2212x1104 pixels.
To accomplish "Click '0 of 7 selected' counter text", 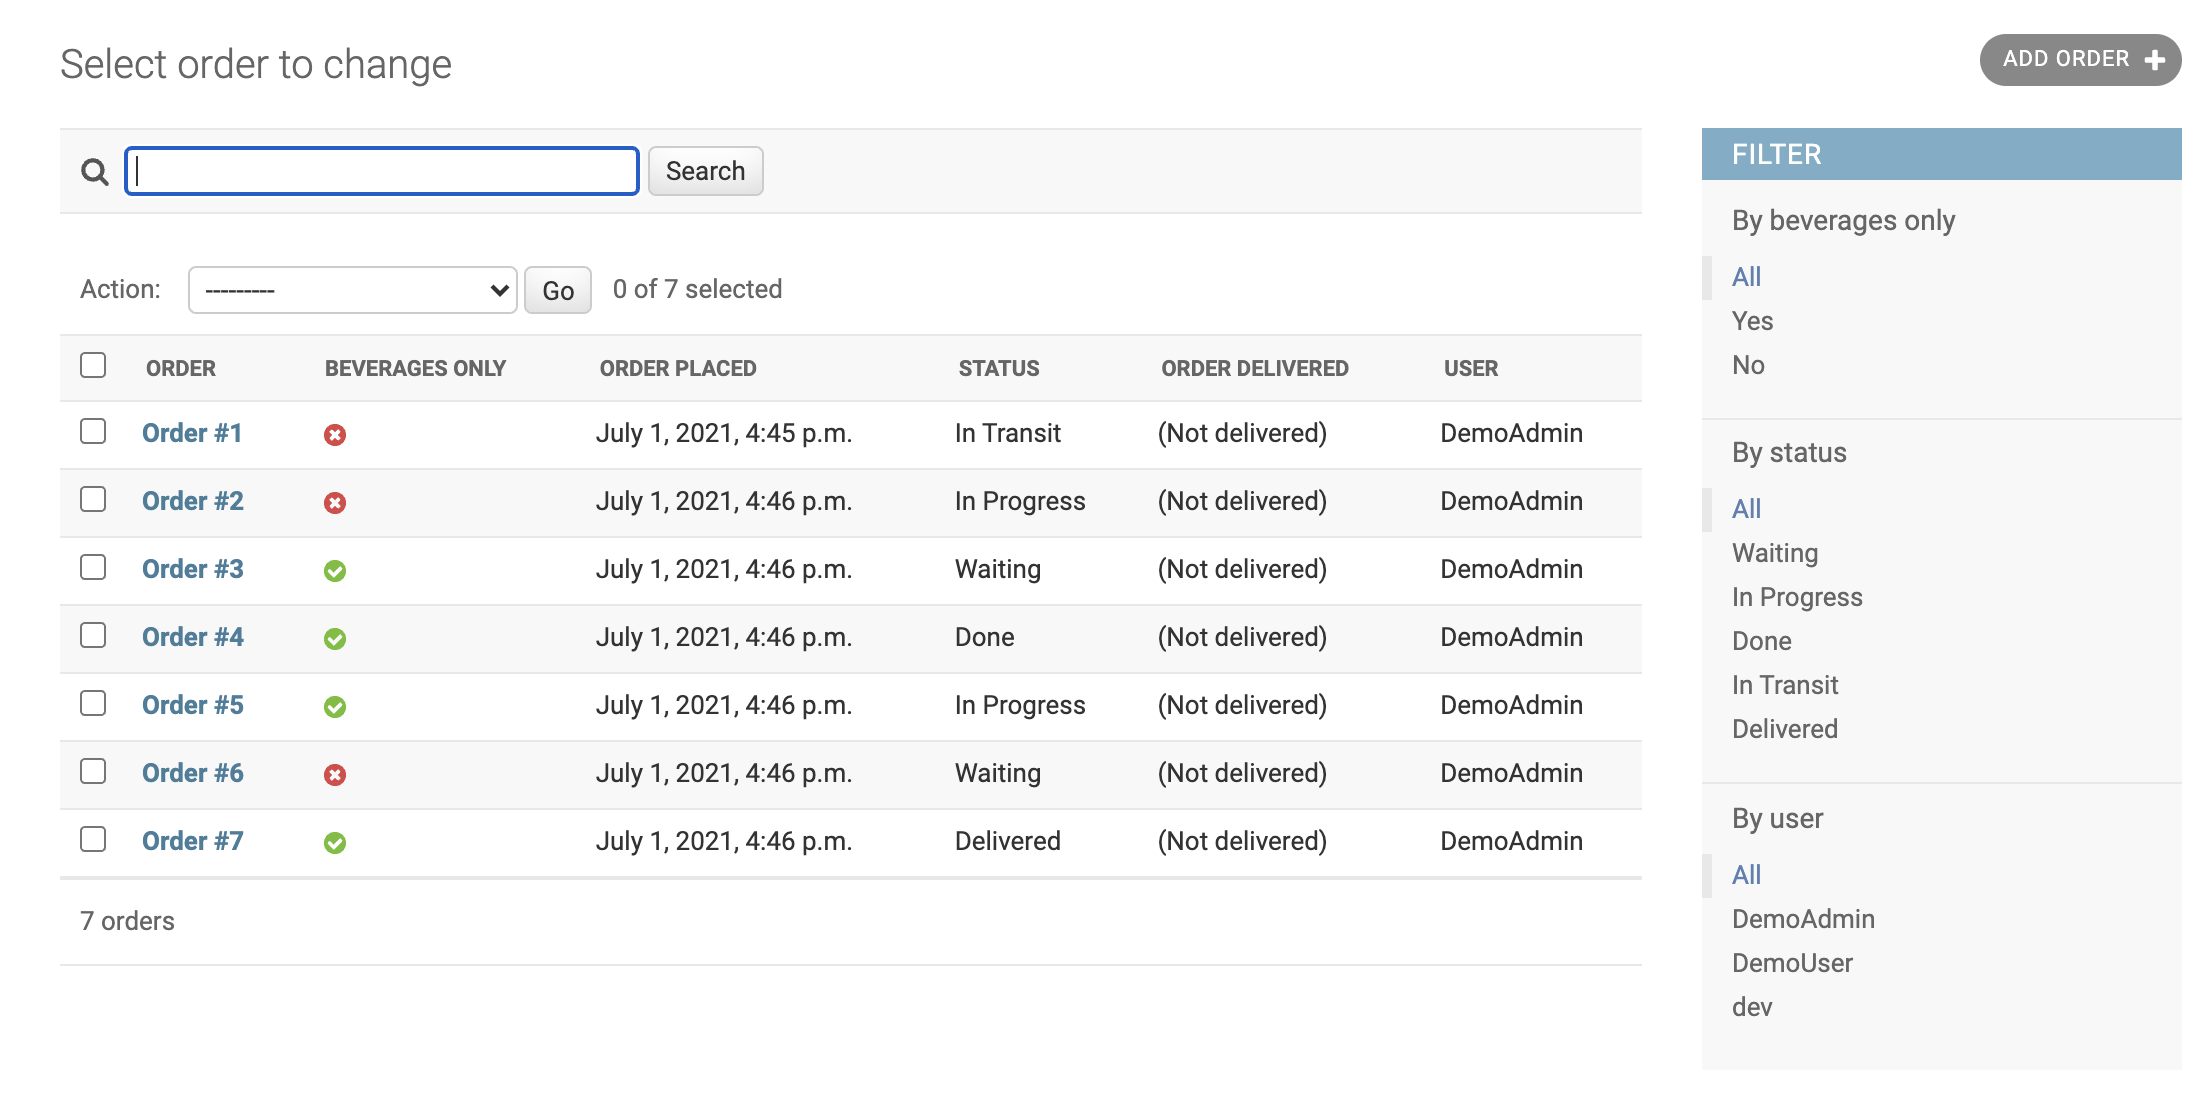I will tap(697, 289).
